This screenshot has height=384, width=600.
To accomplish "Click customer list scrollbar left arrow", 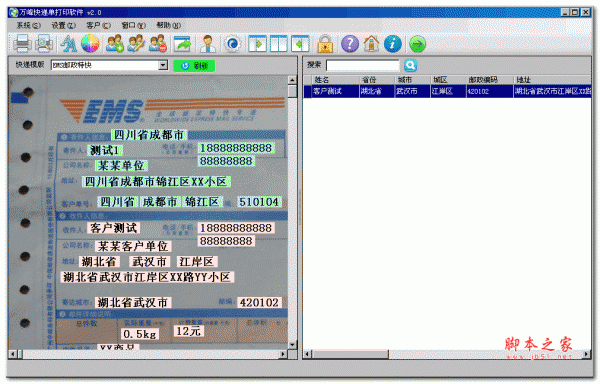I will coord(307,354).
